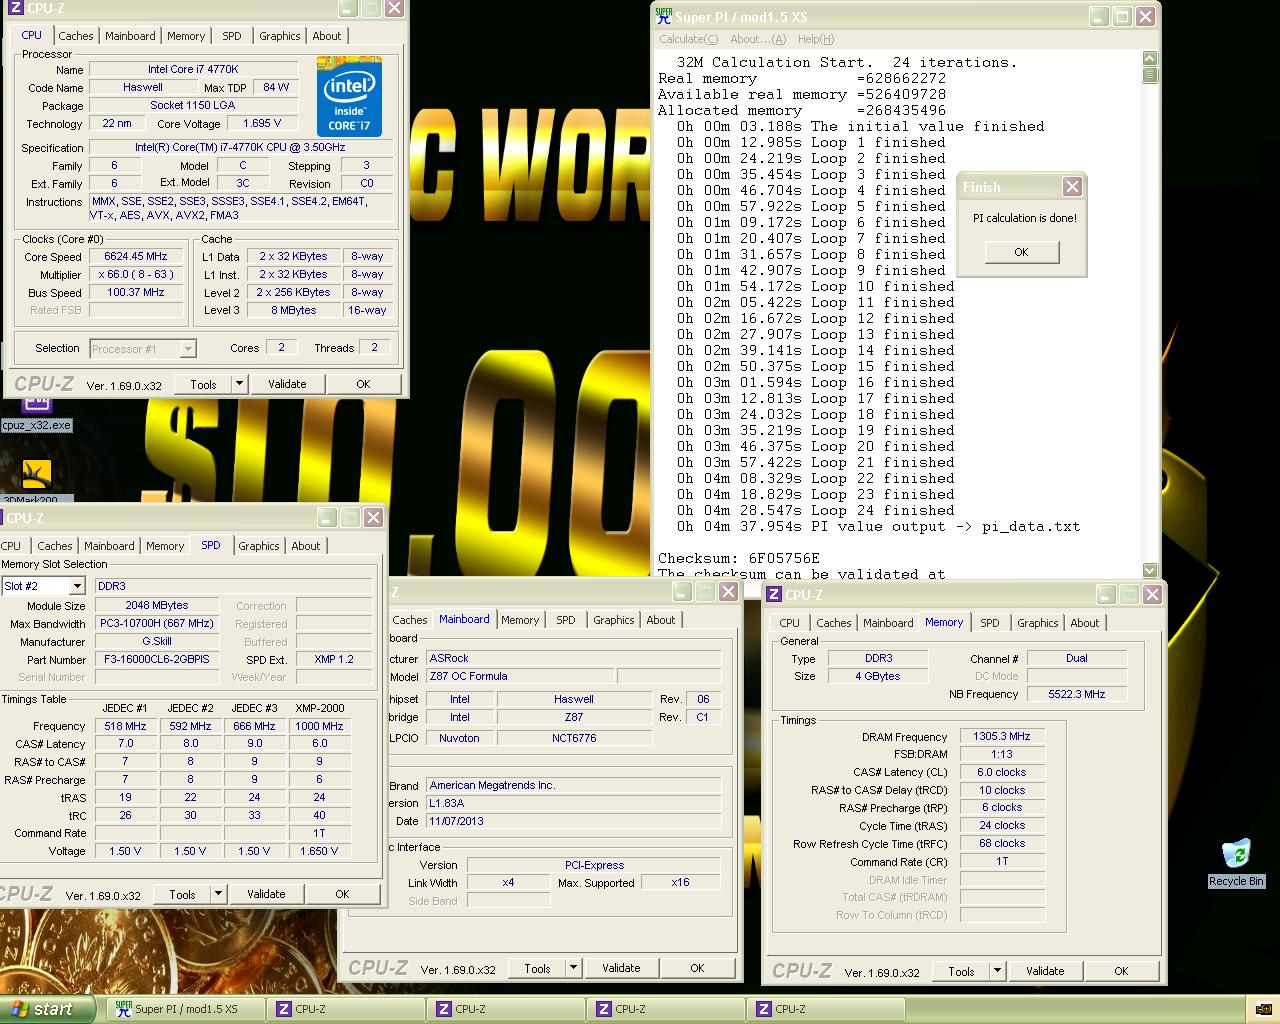
Task: Select Memory tab in SPD window
Action: pos(165,546)
